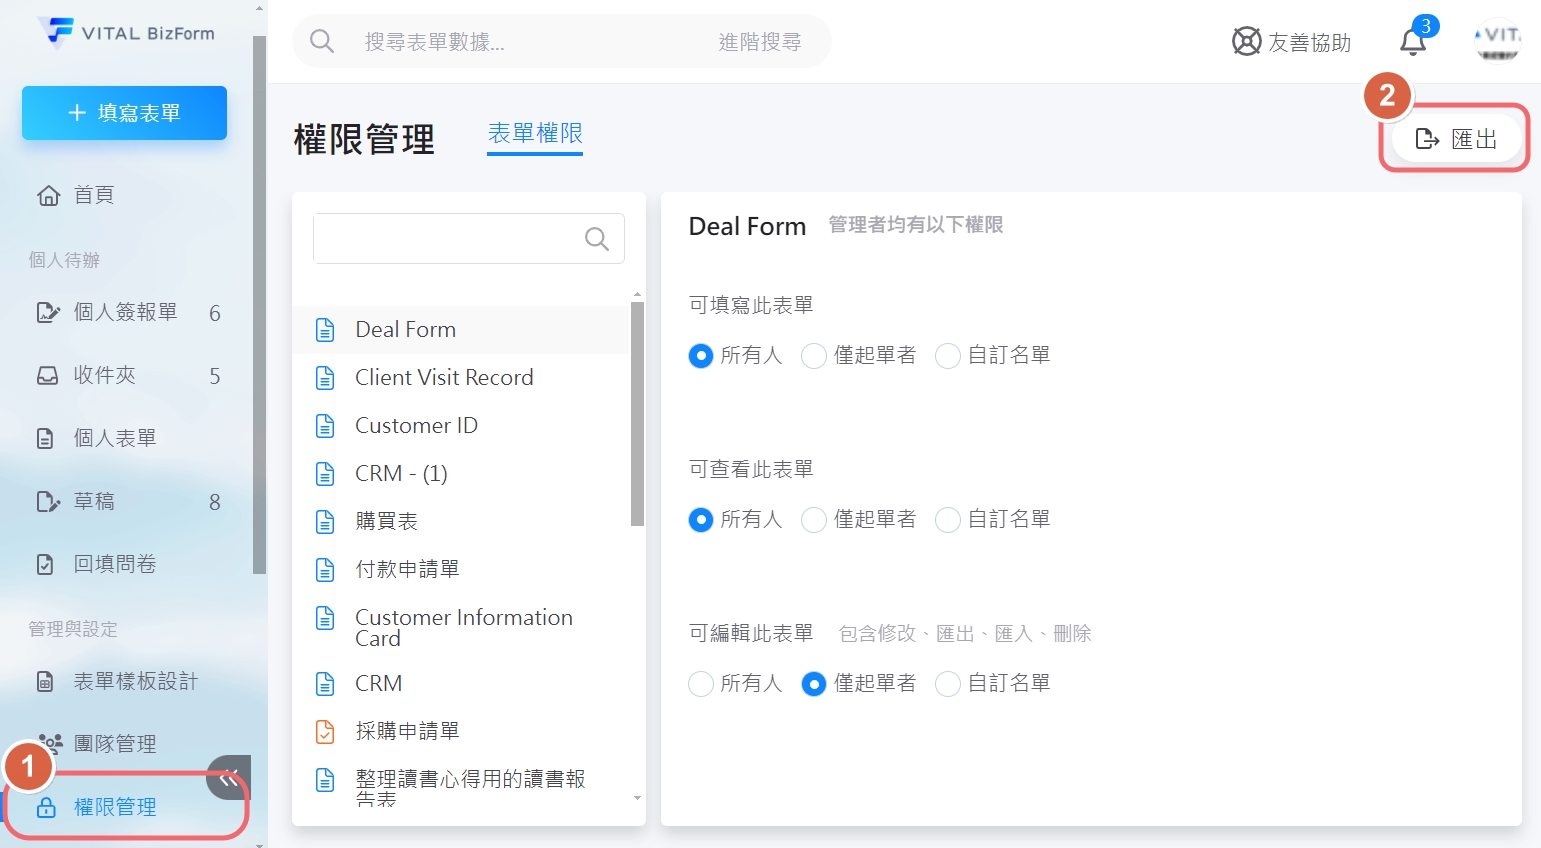
Task: Select Client Visit Record in the form list
Action: click(444, 378)
